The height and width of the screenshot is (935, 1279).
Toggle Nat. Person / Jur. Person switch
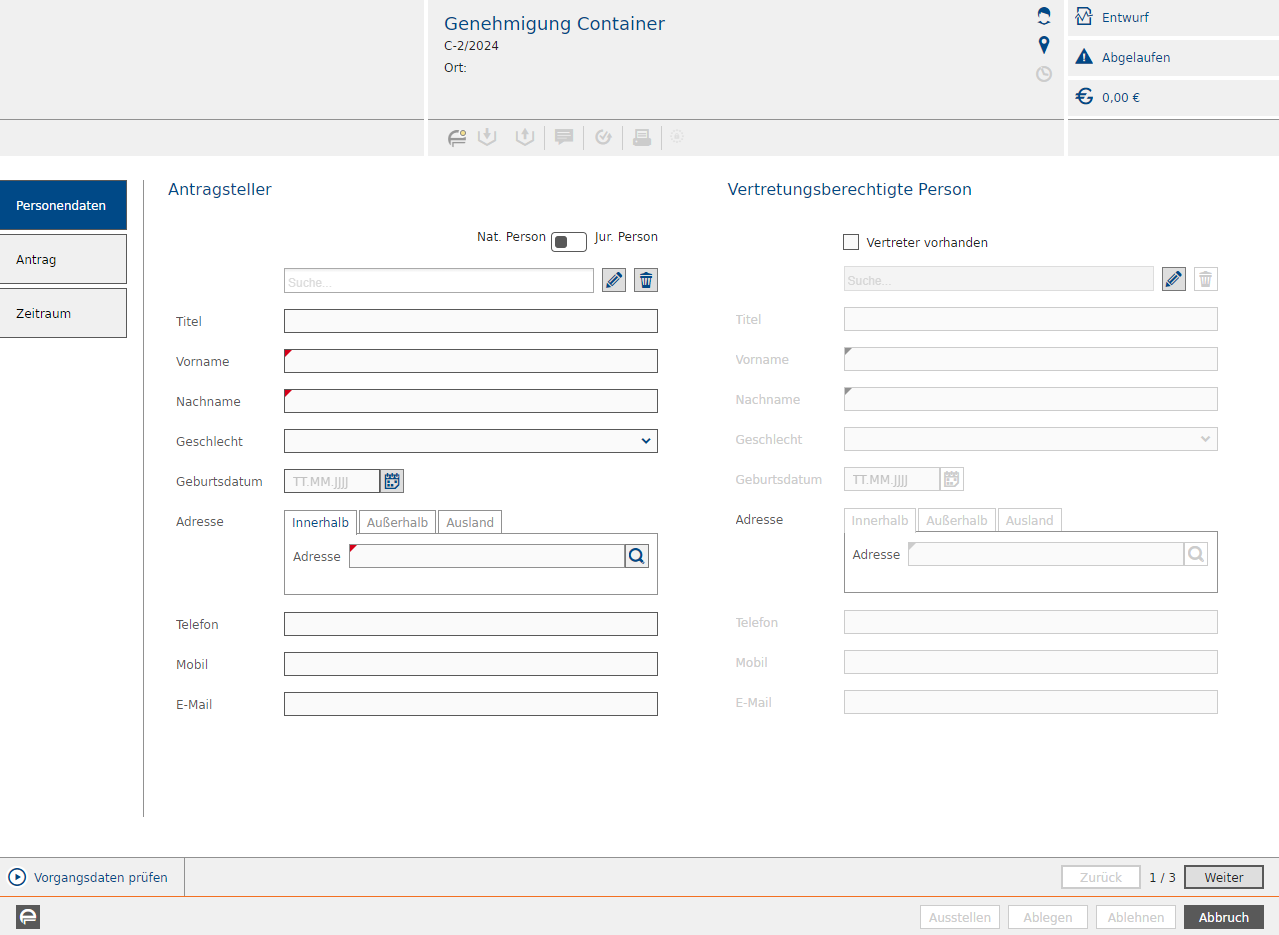[568, 242]
